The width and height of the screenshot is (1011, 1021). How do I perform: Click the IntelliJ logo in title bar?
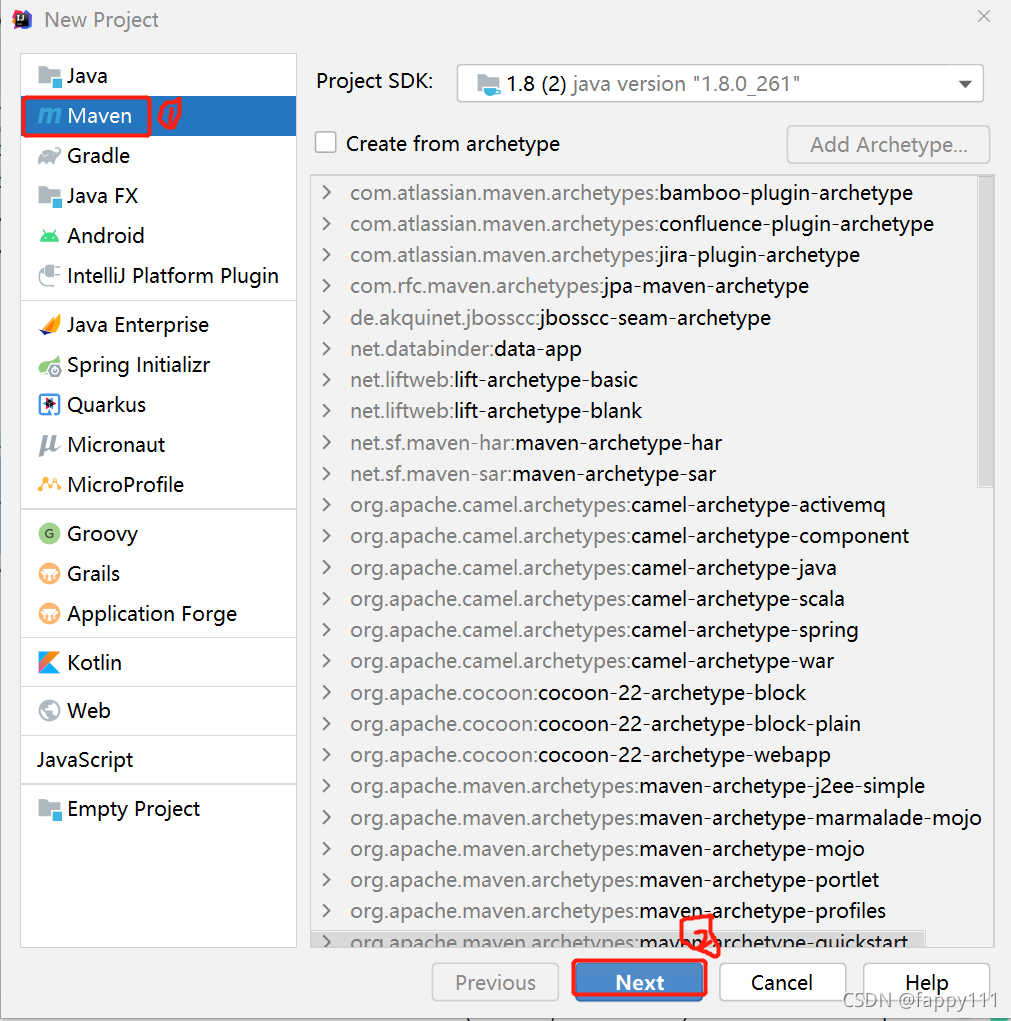pyautogui.click(x=21, y=20)
